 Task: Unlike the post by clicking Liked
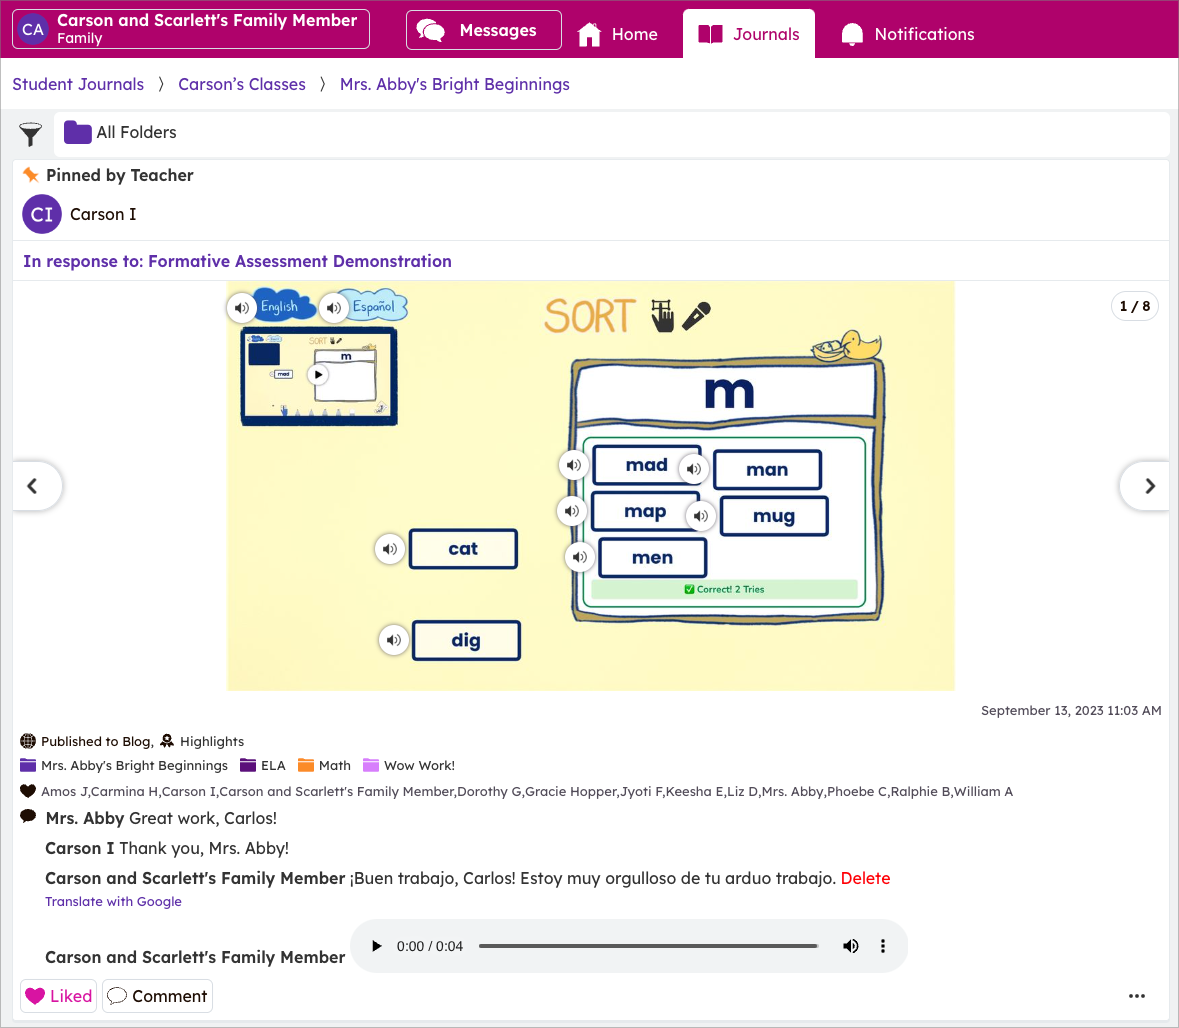[x=57, y=996]
